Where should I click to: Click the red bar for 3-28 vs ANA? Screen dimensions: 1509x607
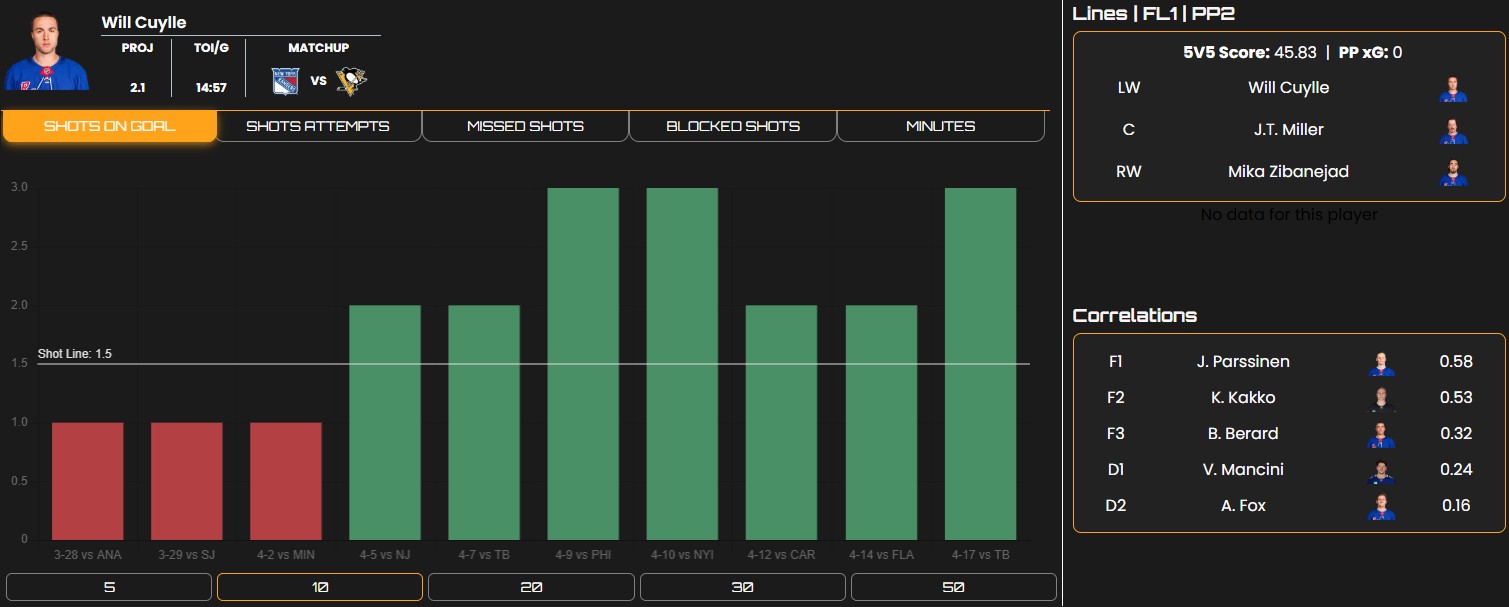pos(88,481)
